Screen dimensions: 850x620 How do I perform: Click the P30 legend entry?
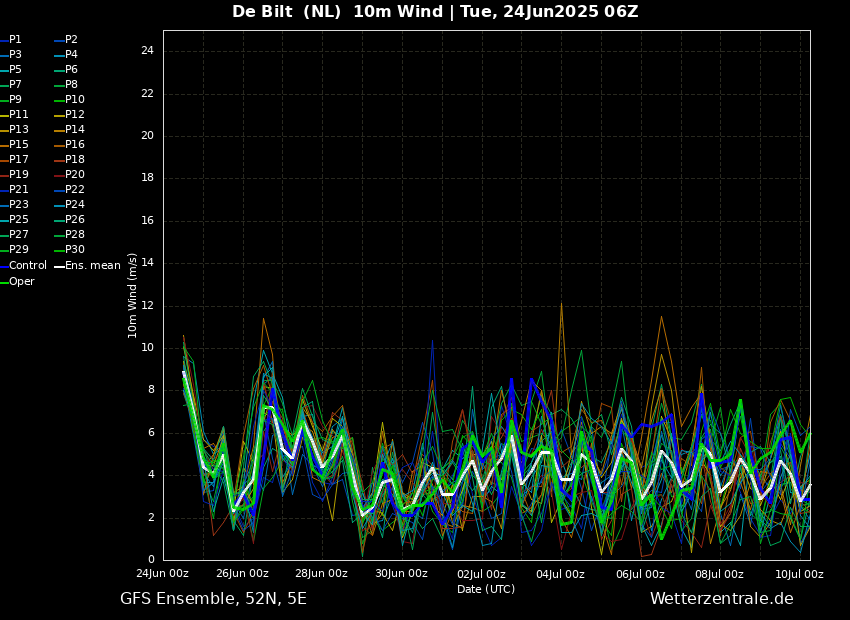point(75,250)
